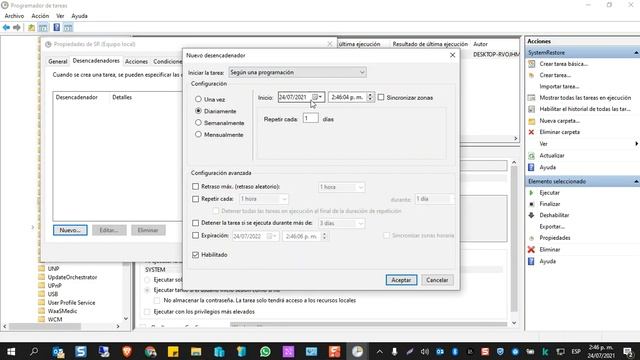640x360 pixels.
Task: Open the Archivo menu
Action: [14, 16]
